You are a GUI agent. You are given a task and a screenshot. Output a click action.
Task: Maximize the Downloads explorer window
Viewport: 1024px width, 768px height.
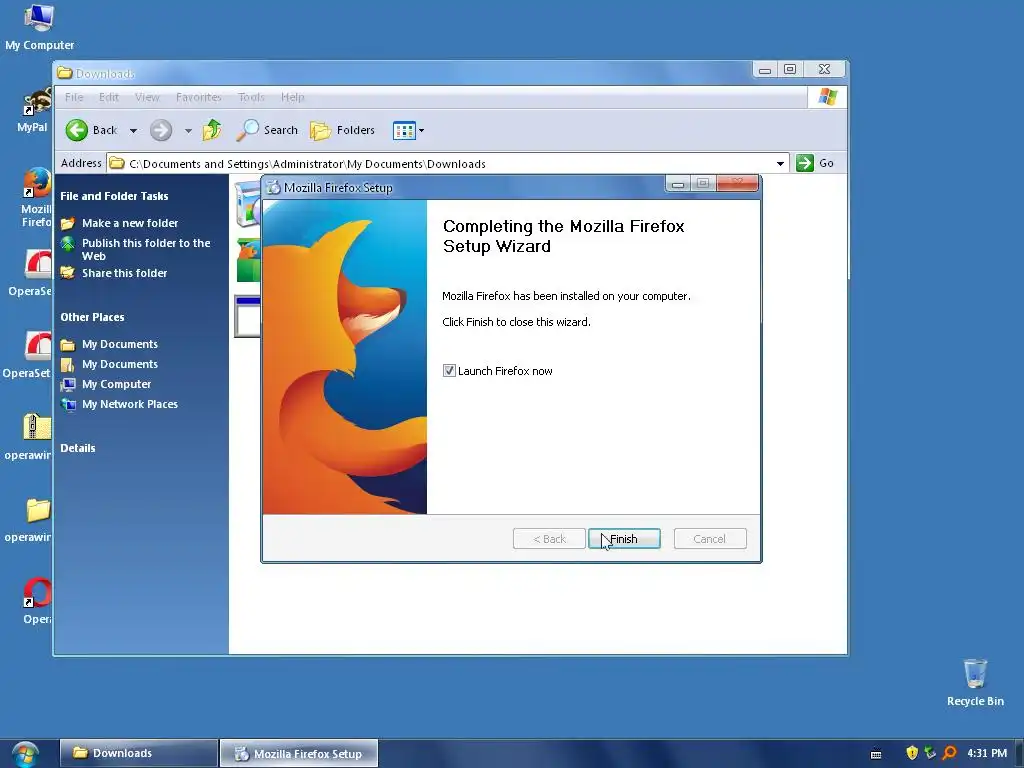pyautogui.click(x=790, y=69)
